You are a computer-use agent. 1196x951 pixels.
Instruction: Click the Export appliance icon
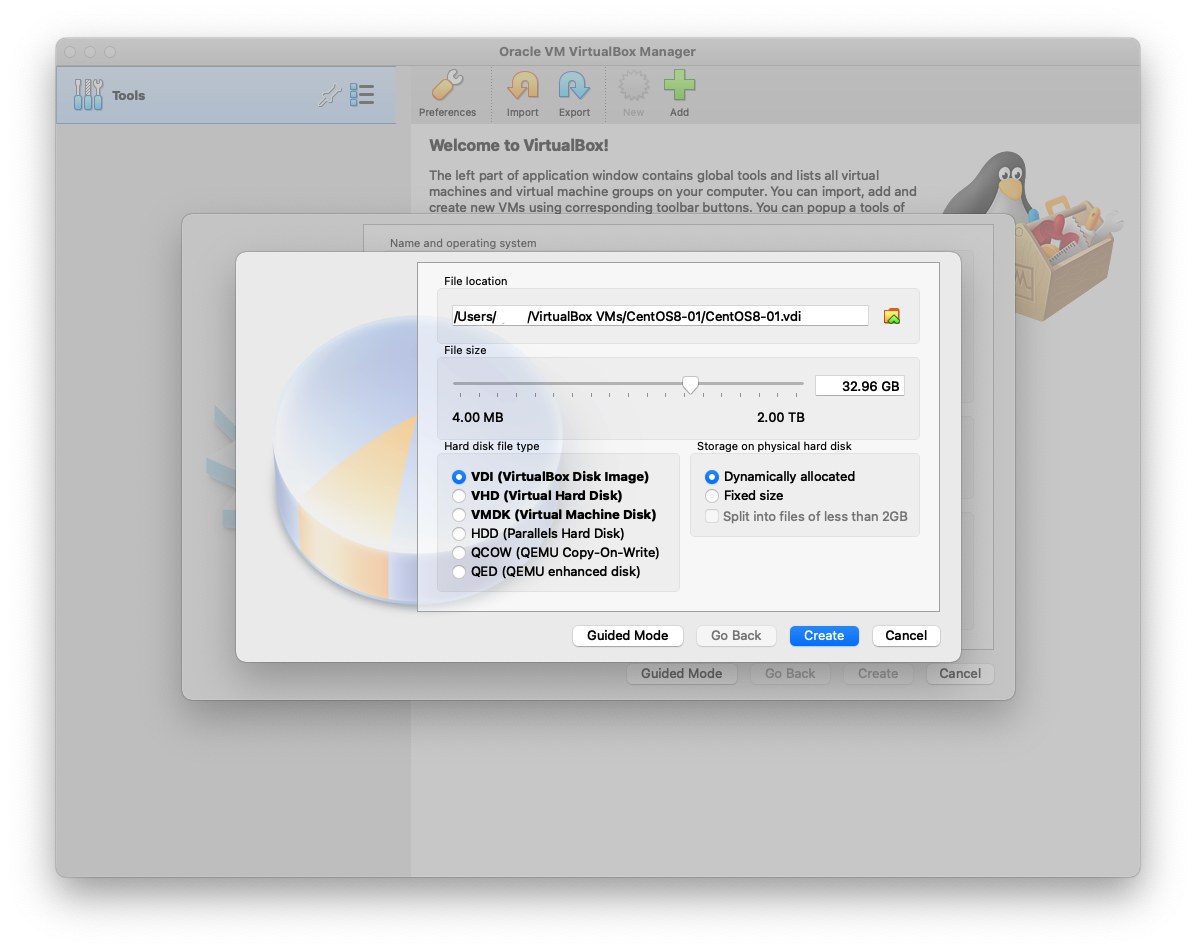574,94
